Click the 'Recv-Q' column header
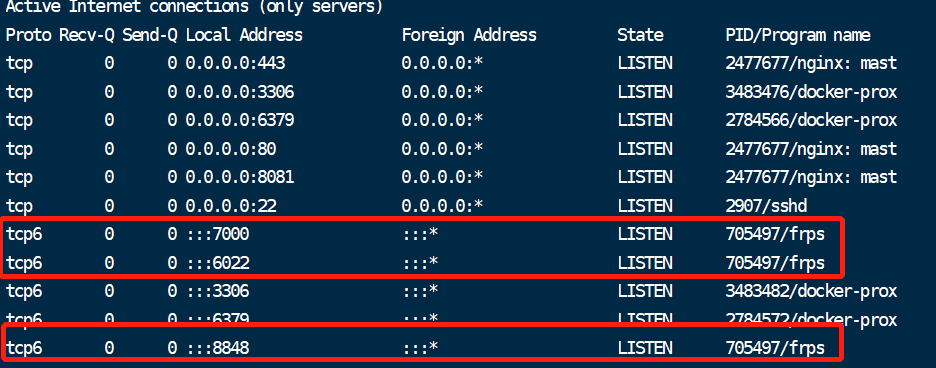 point(87,35)
